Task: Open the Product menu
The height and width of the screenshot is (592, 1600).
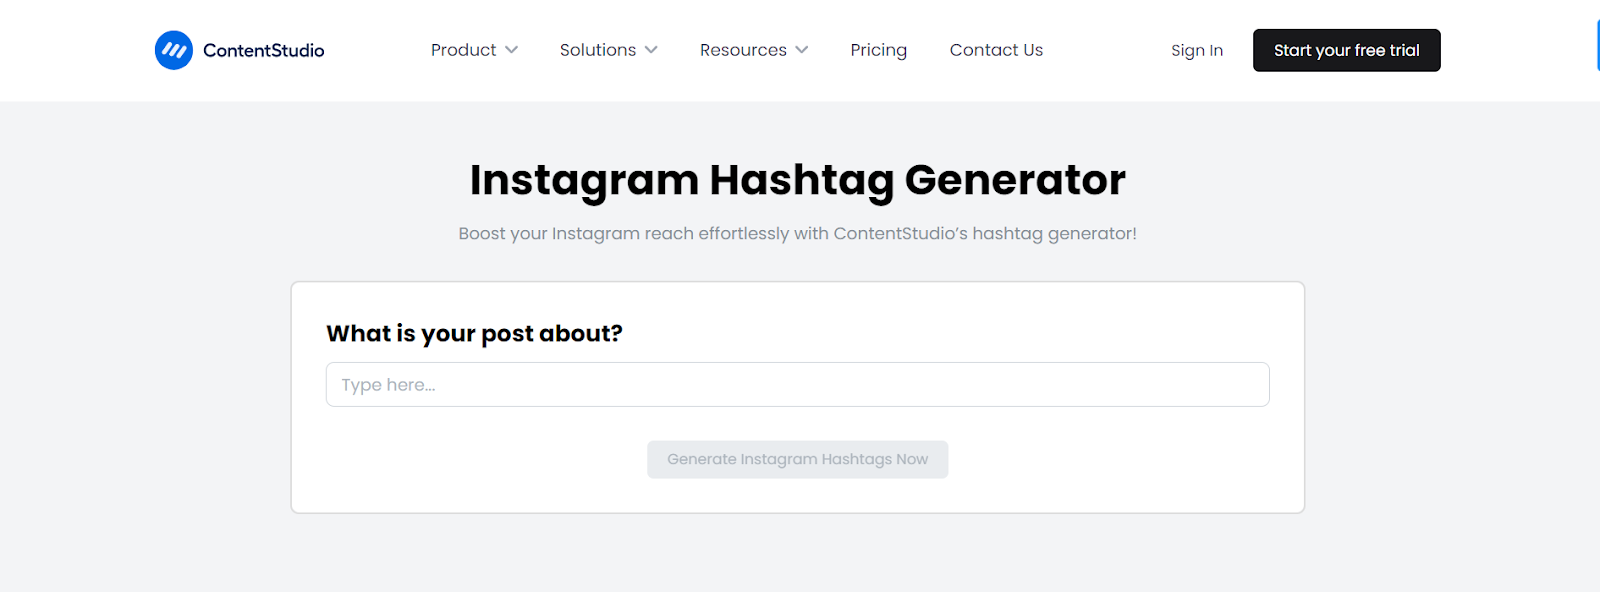Action: (x=463, y=50)
